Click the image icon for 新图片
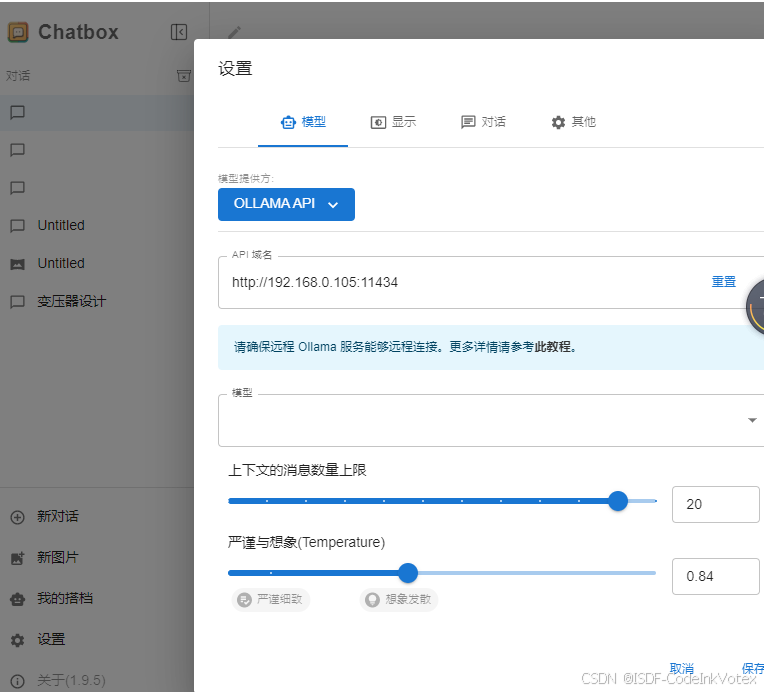Image resolution: width=764 pixels, height=692 pixels. tap(18, 558)
